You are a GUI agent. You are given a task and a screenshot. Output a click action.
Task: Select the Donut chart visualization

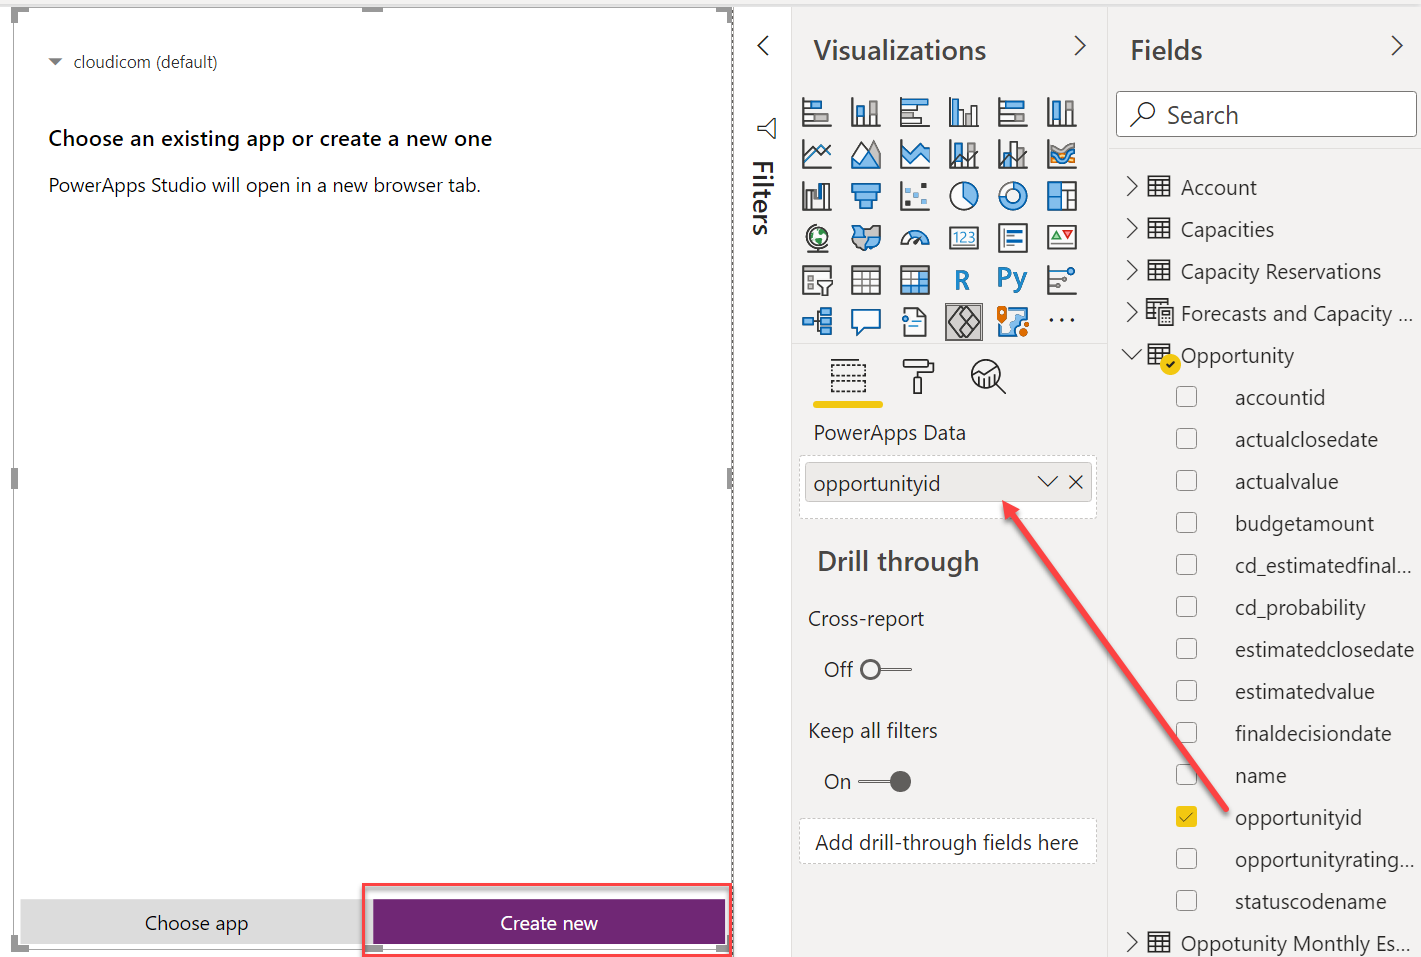point(1012,196)
